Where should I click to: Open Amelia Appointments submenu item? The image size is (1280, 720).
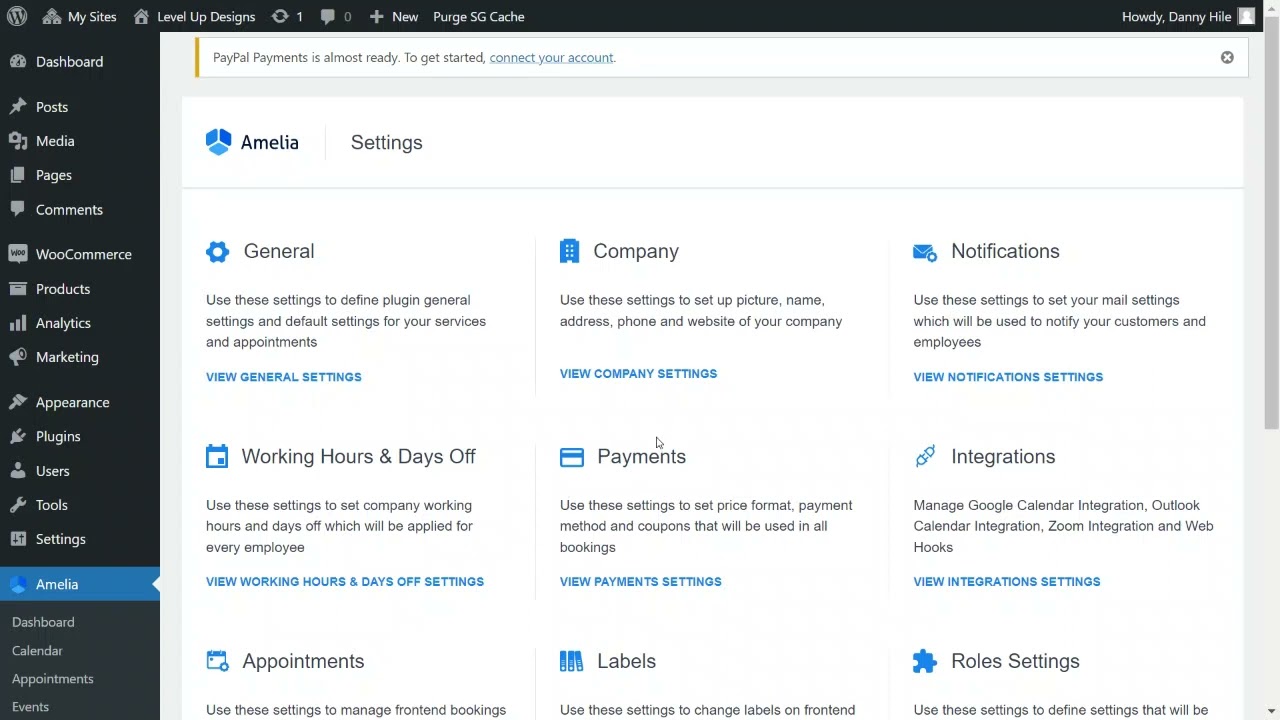[53, 678]
